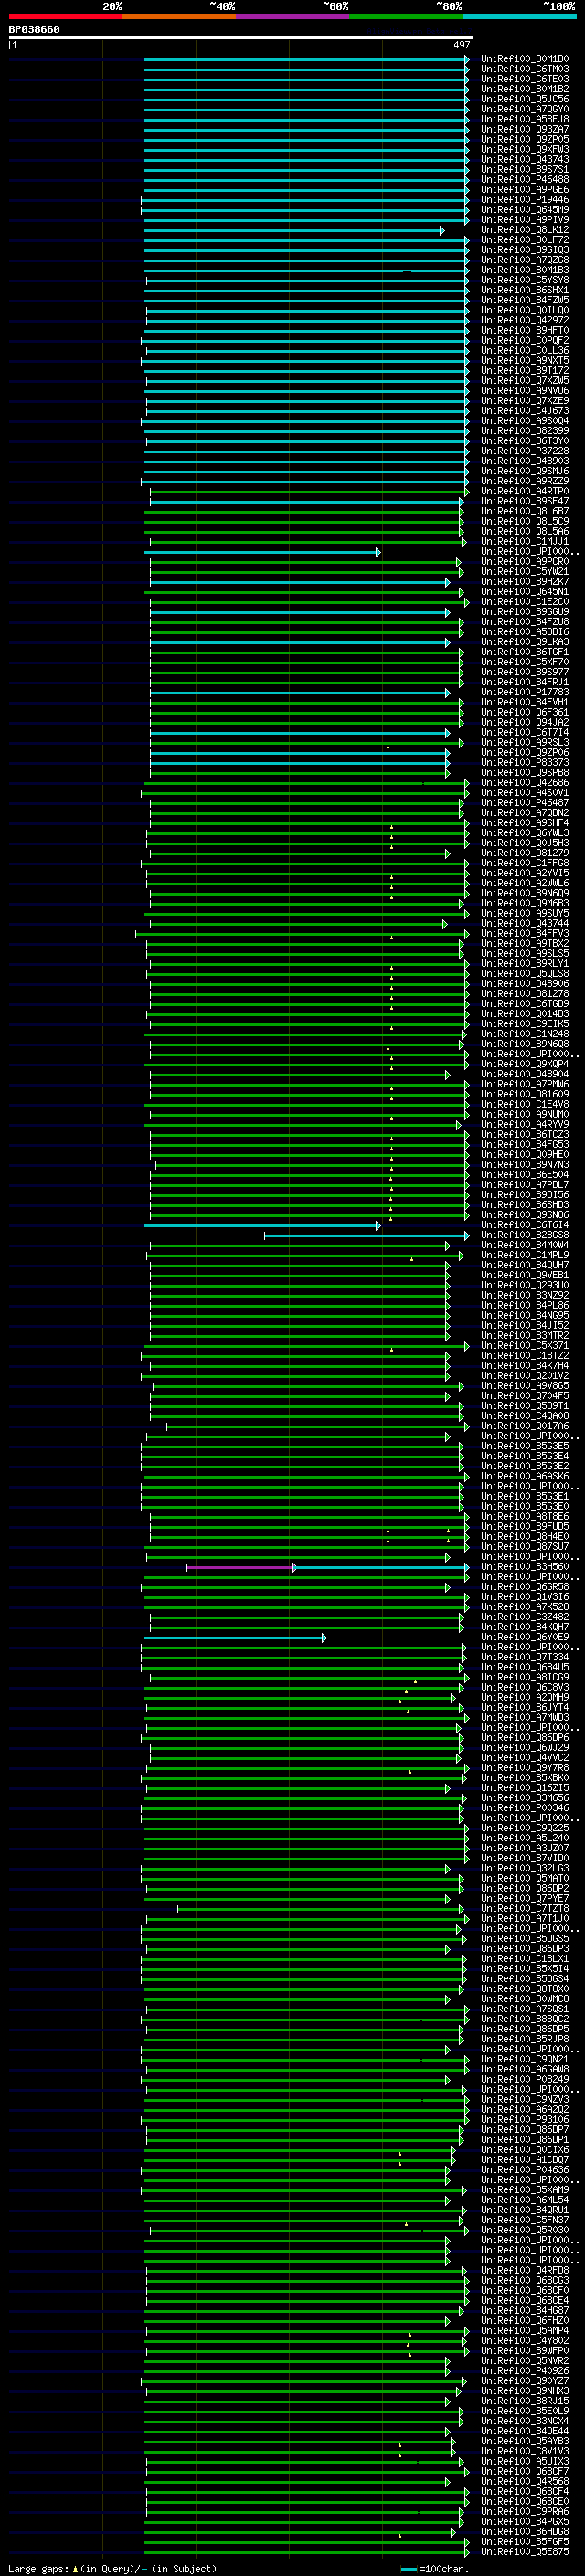Click label UniRef100_Q7T334
This screenshot has height=2576, width=585.
524,1657
